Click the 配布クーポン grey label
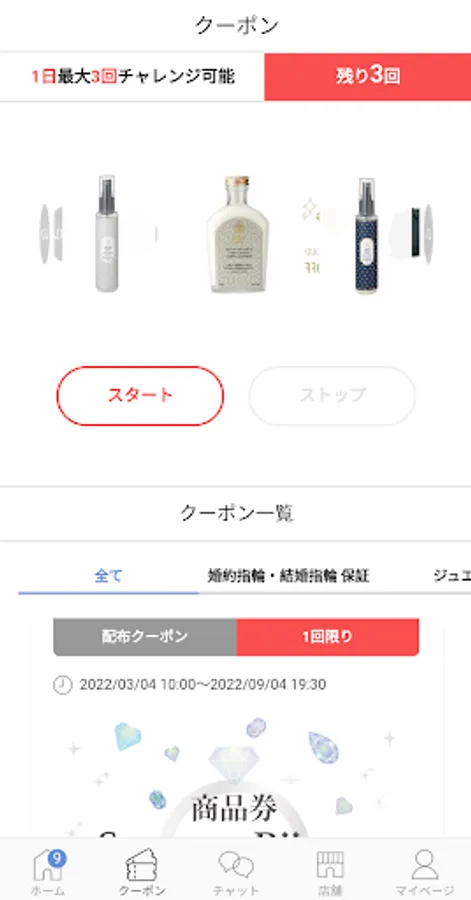471x900 pixels. (x=145, y=637)
